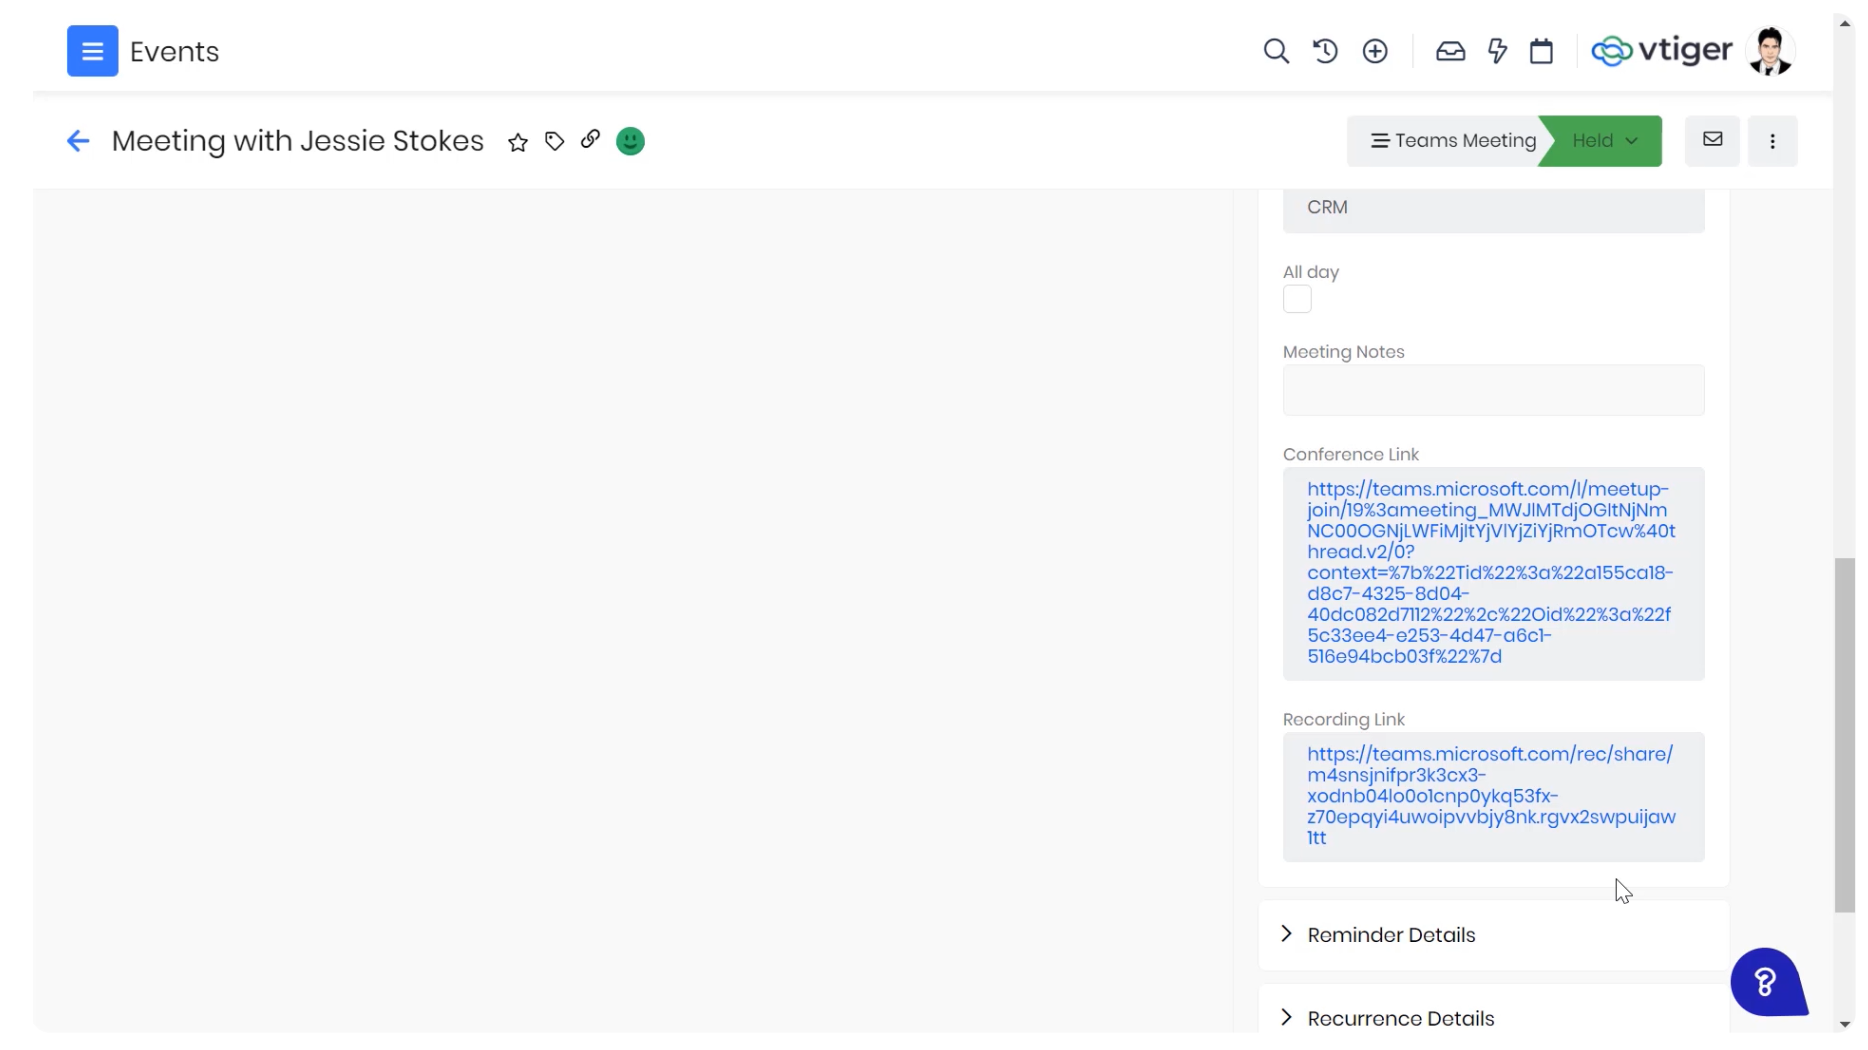This screenshot has height=1050, width=1868.
Task: Click the scrollbar up arrow
Action: coord(1845,23)
